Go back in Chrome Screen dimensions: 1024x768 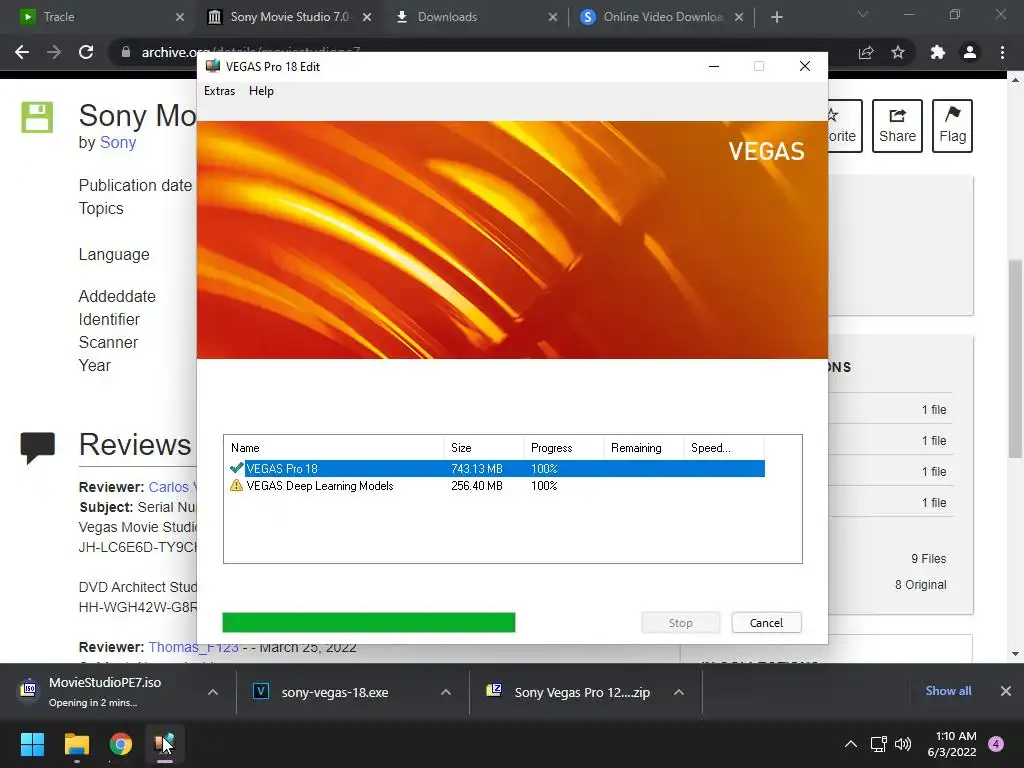tap(22, 52)
